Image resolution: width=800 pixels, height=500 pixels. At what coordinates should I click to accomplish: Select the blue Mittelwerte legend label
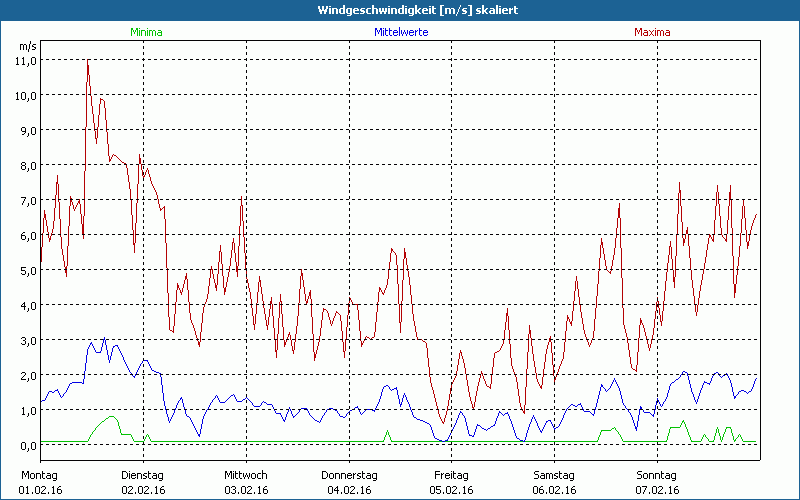pyautogui.click(x=400, y=32)
